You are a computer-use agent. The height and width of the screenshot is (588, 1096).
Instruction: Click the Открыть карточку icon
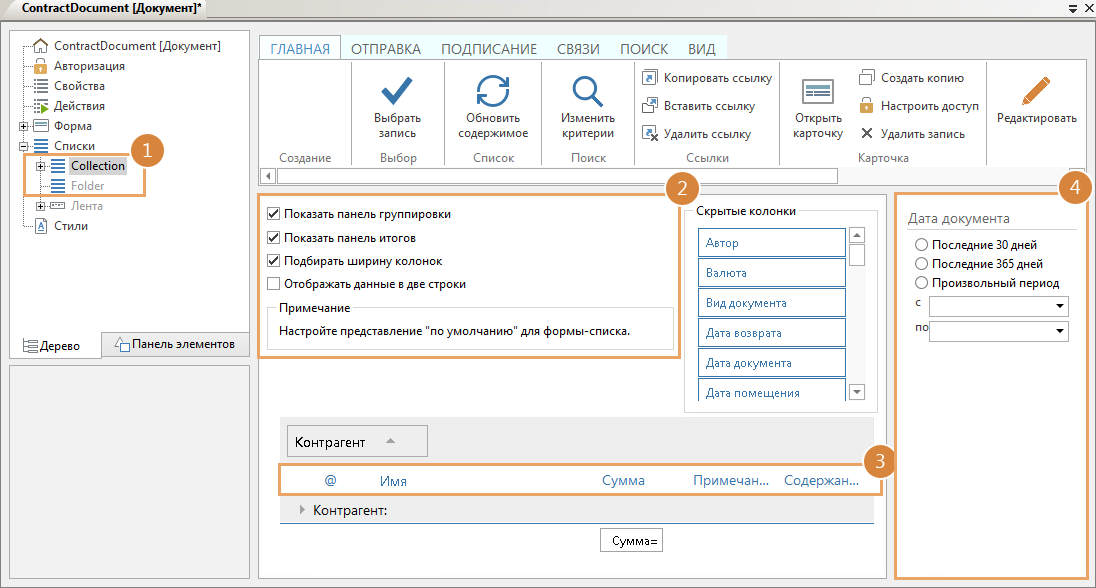click(818, 91)
